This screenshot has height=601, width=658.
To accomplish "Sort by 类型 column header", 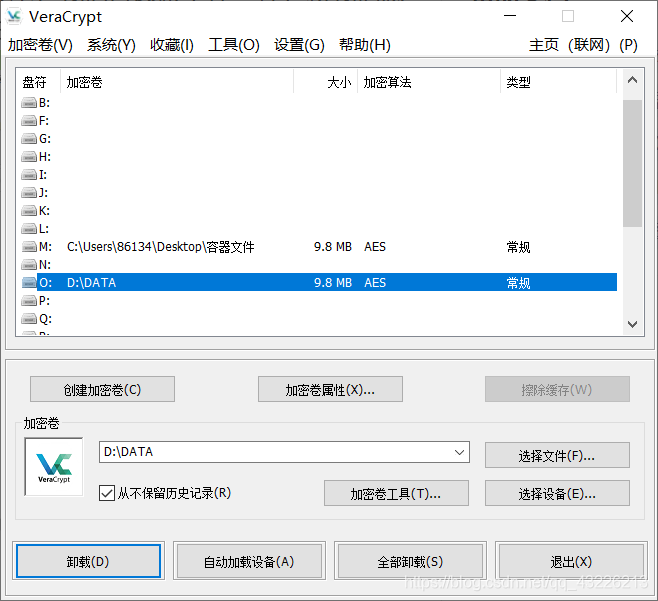I will tap(559, 82).
